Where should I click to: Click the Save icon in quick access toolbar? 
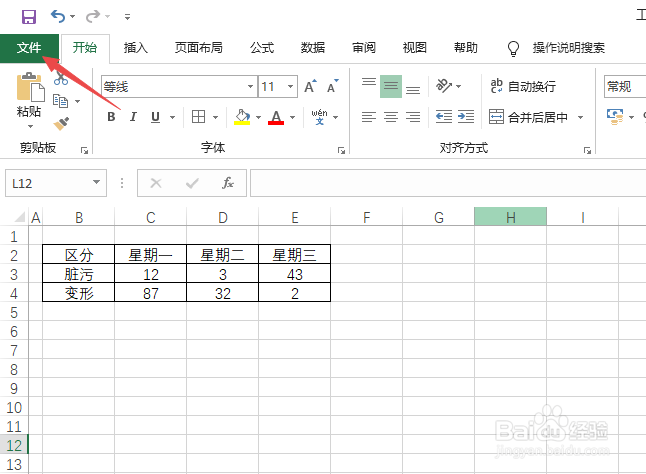point(29,17)
